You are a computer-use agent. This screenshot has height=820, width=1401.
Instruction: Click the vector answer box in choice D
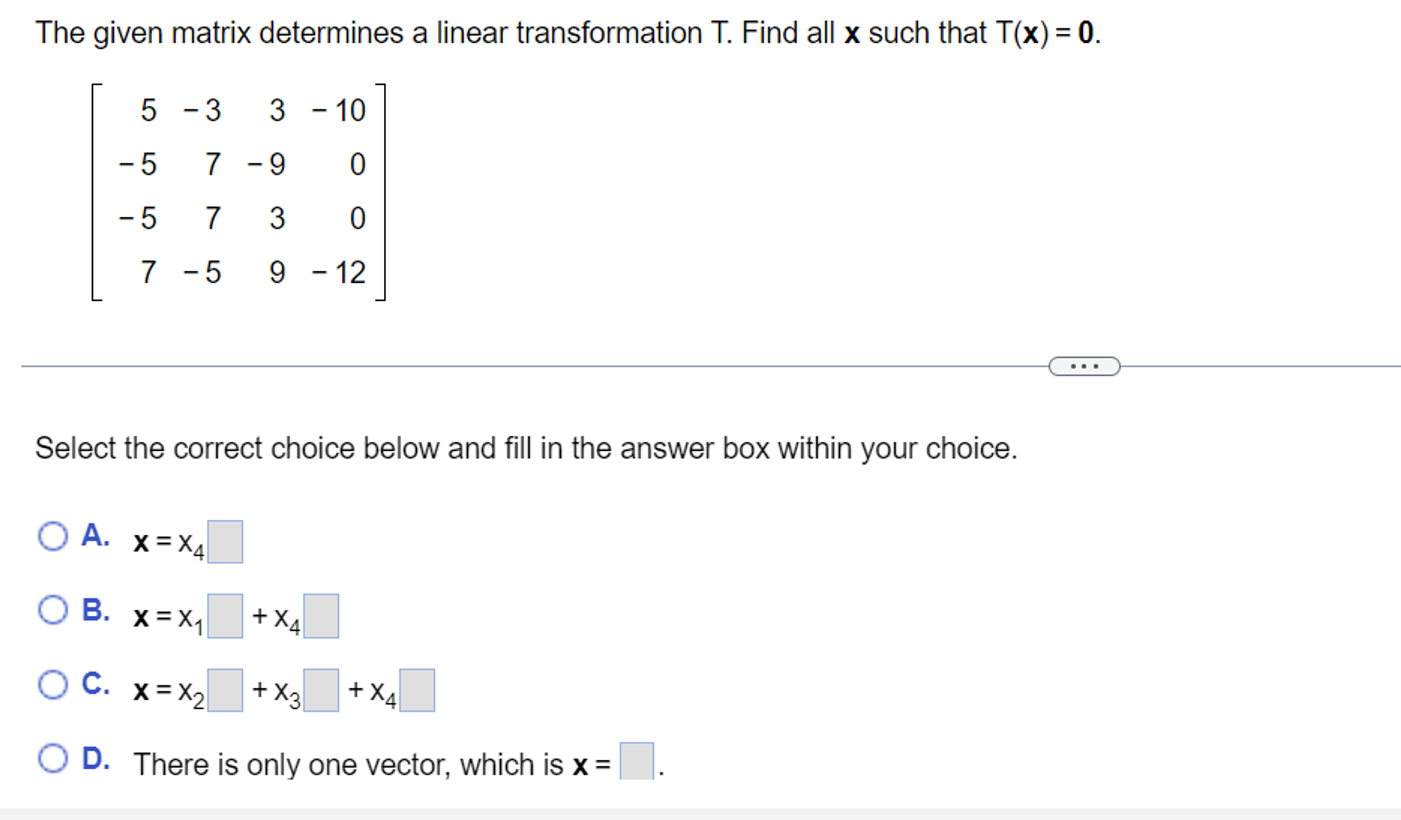tap(635, 762)
